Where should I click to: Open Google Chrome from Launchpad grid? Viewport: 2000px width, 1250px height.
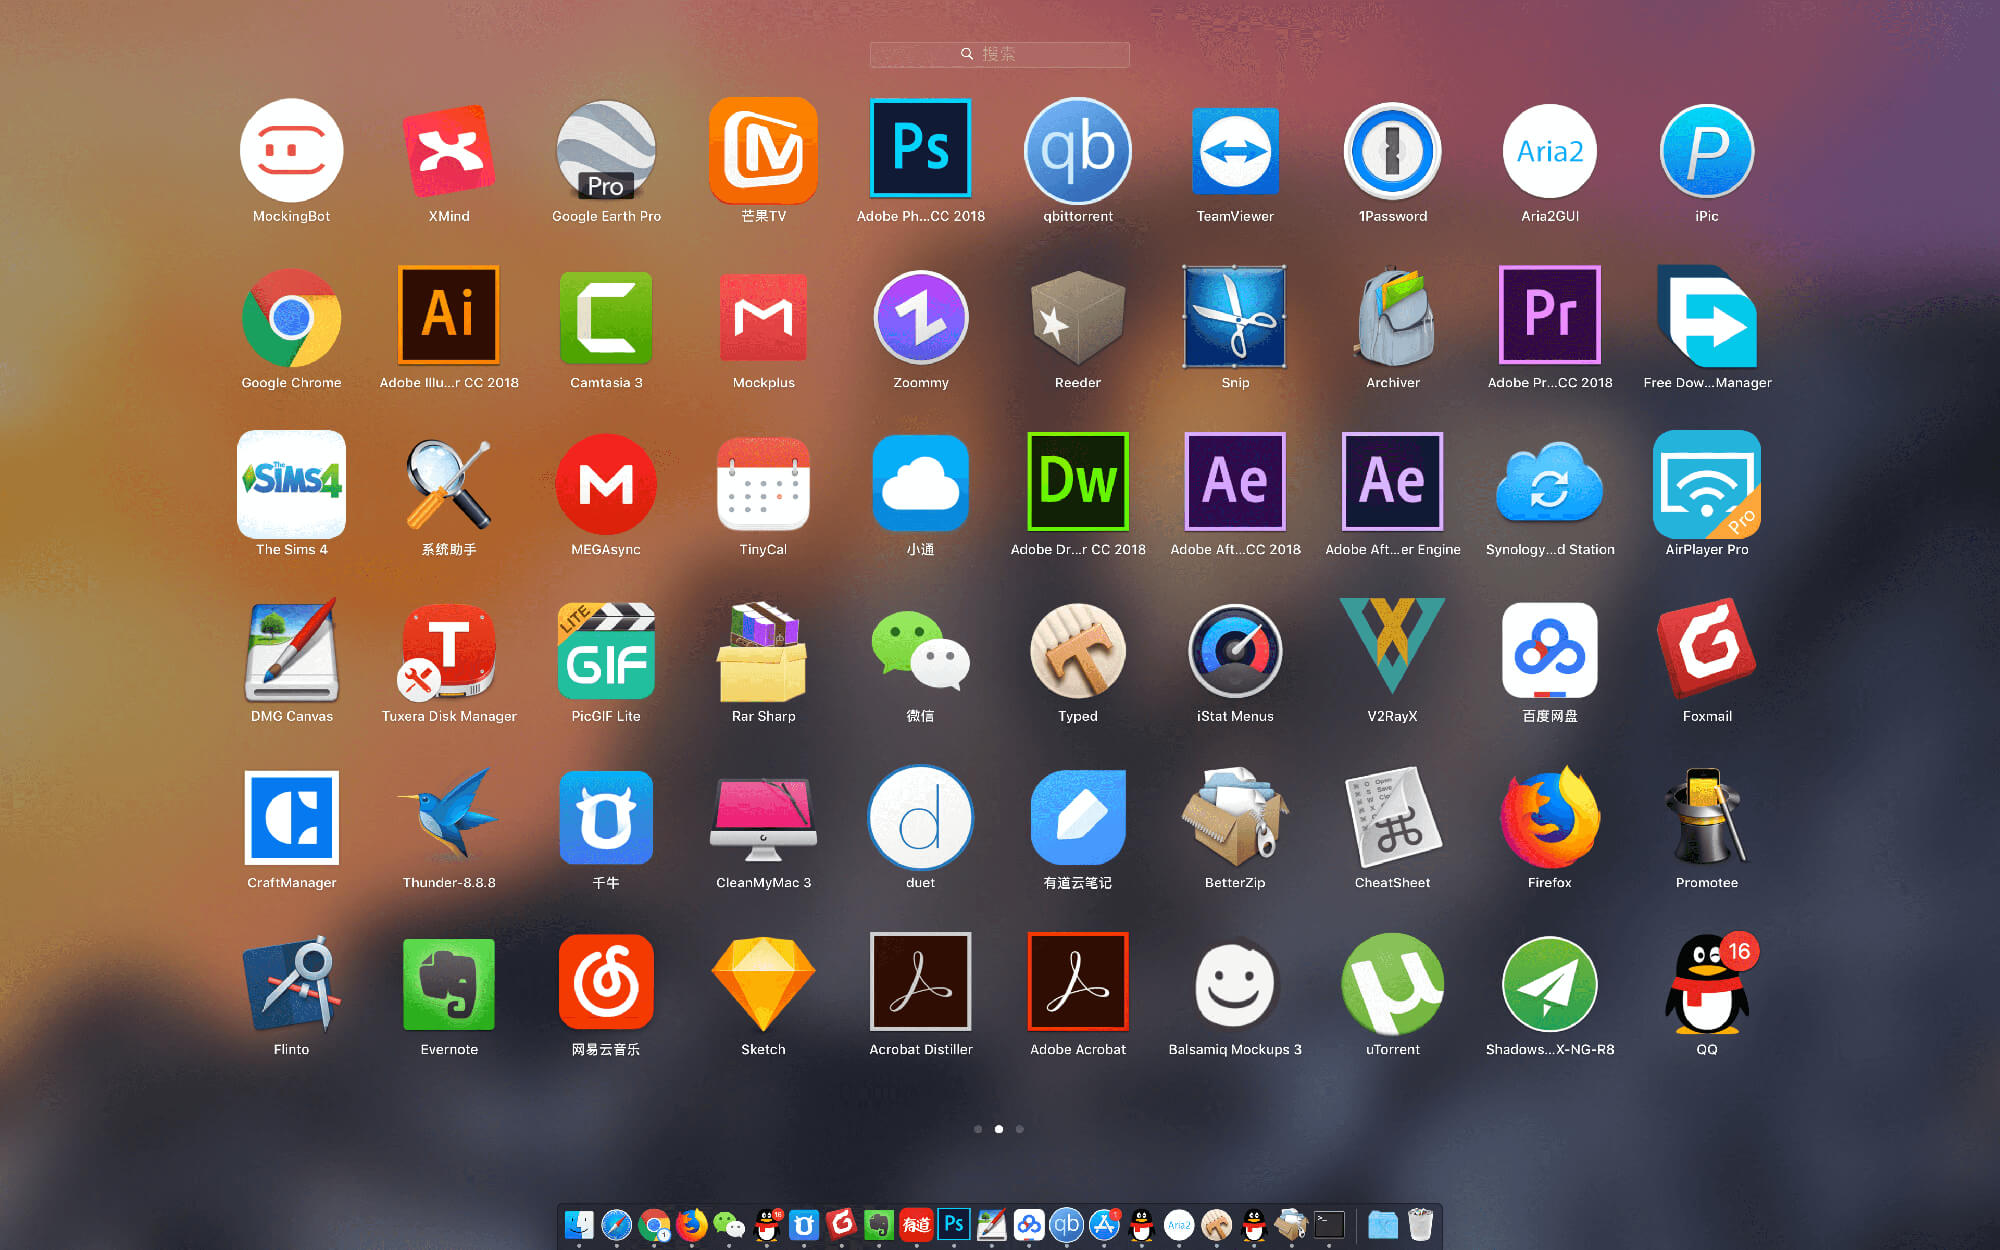[291, 318]
